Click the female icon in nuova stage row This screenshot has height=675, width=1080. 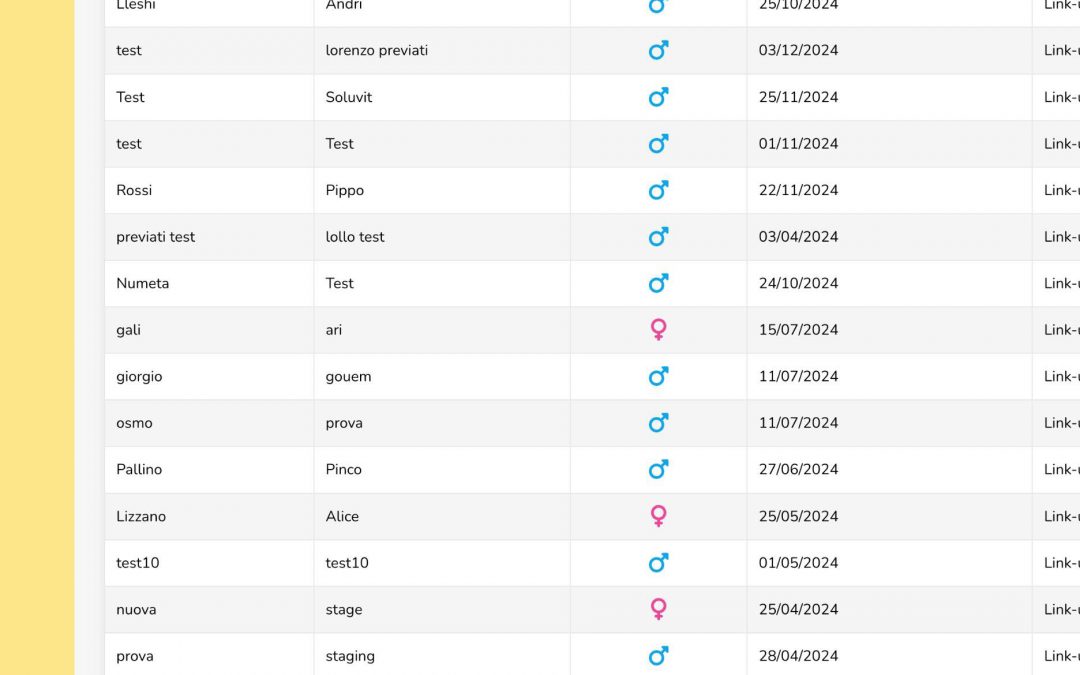click(x=658, y=609)
